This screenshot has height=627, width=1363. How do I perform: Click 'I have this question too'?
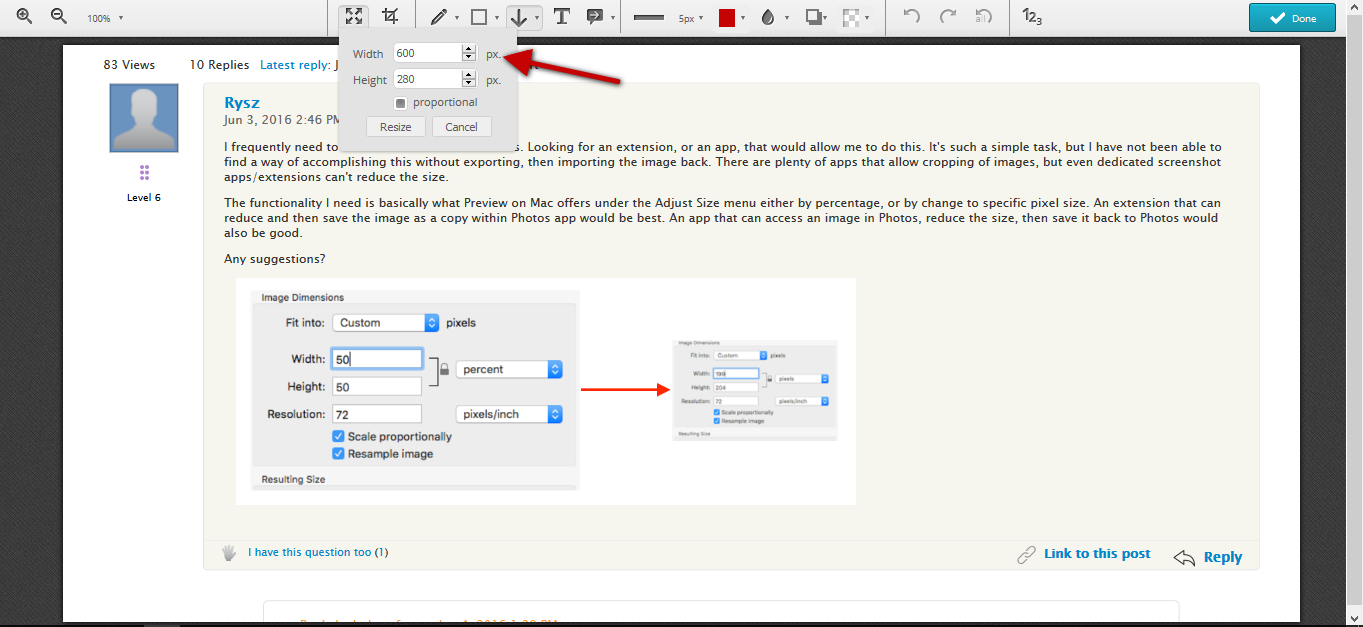click(310, 552)
